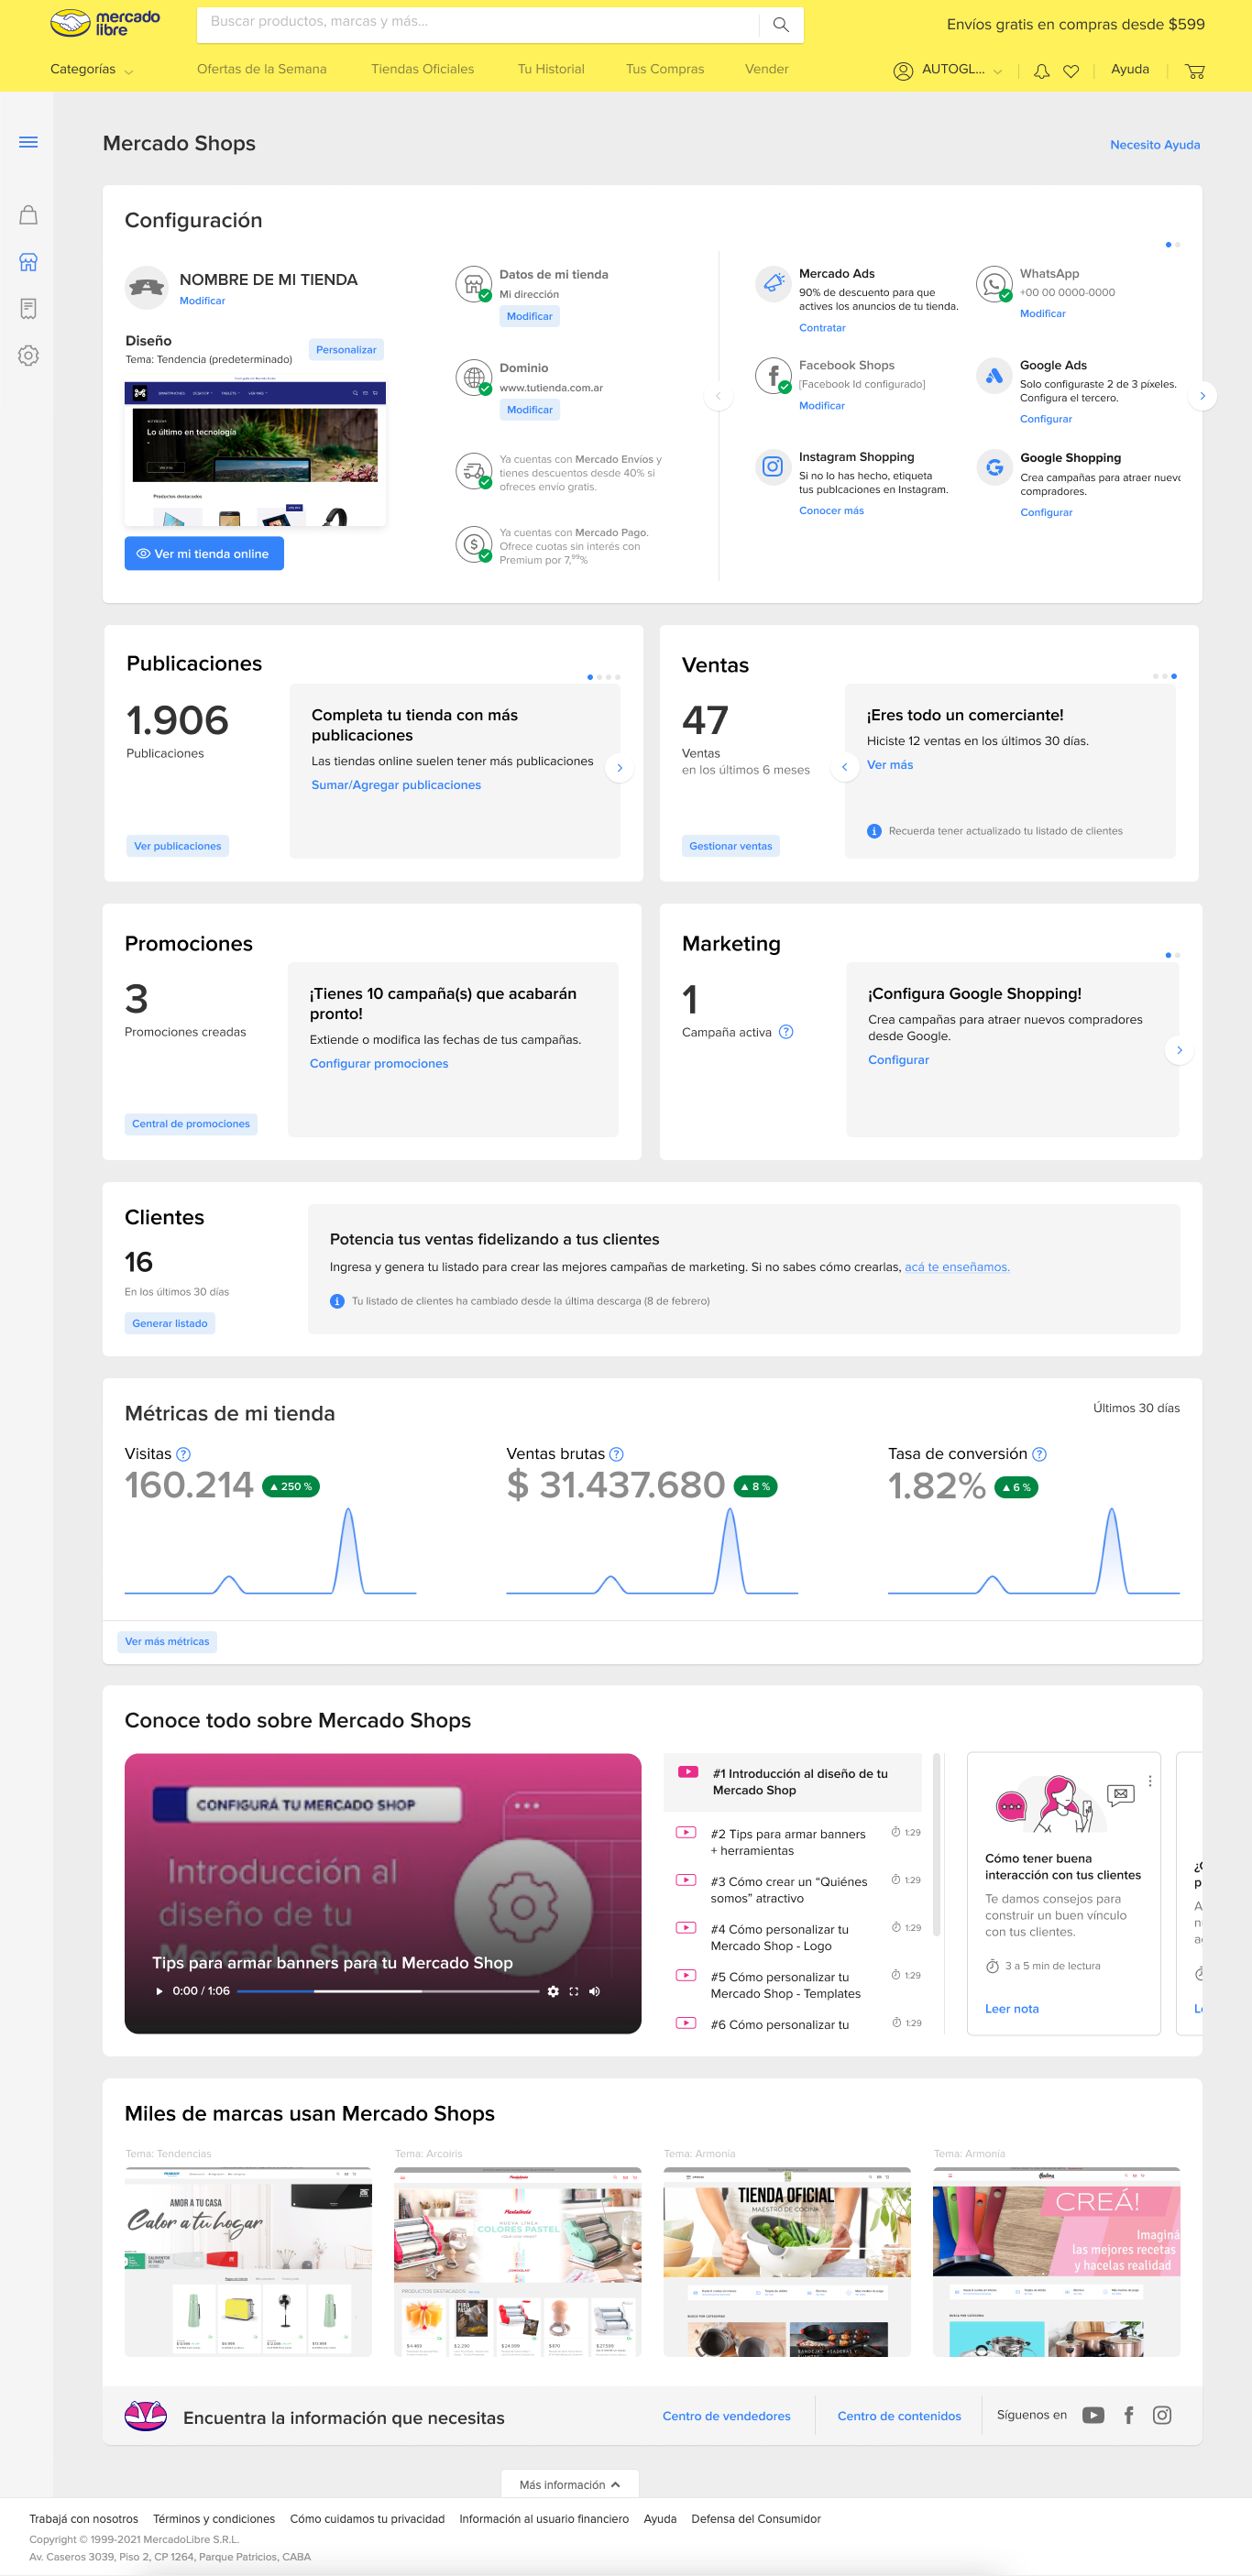The height and width of the screenshot is (2576, 1252).
Task: Play the Mercado Shop intro video
Action: click(x=159, y=1991)
